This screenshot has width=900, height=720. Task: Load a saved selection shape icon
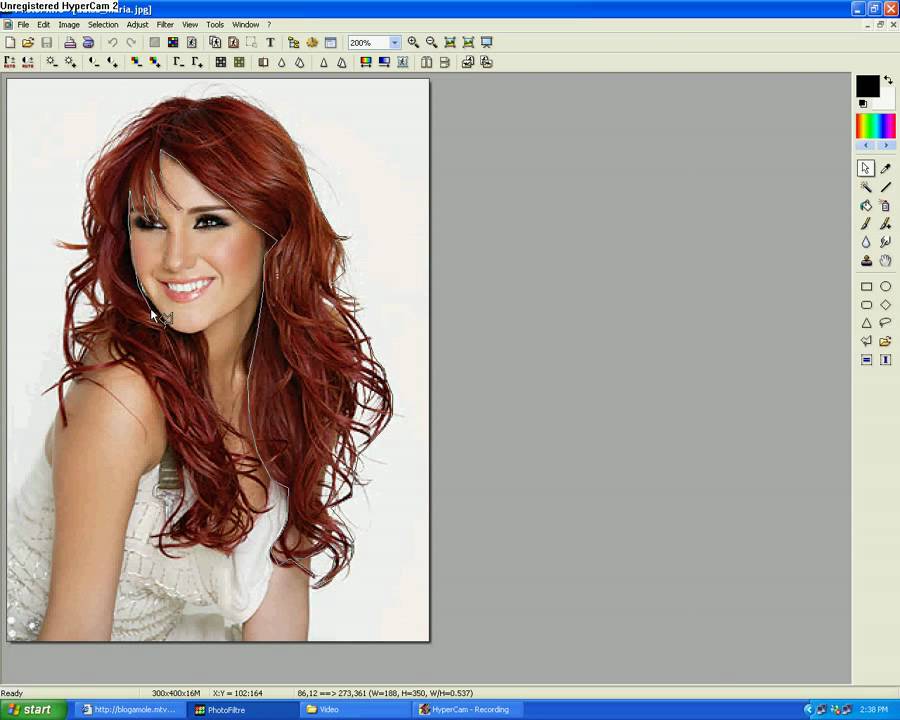[x=885, y=341]
